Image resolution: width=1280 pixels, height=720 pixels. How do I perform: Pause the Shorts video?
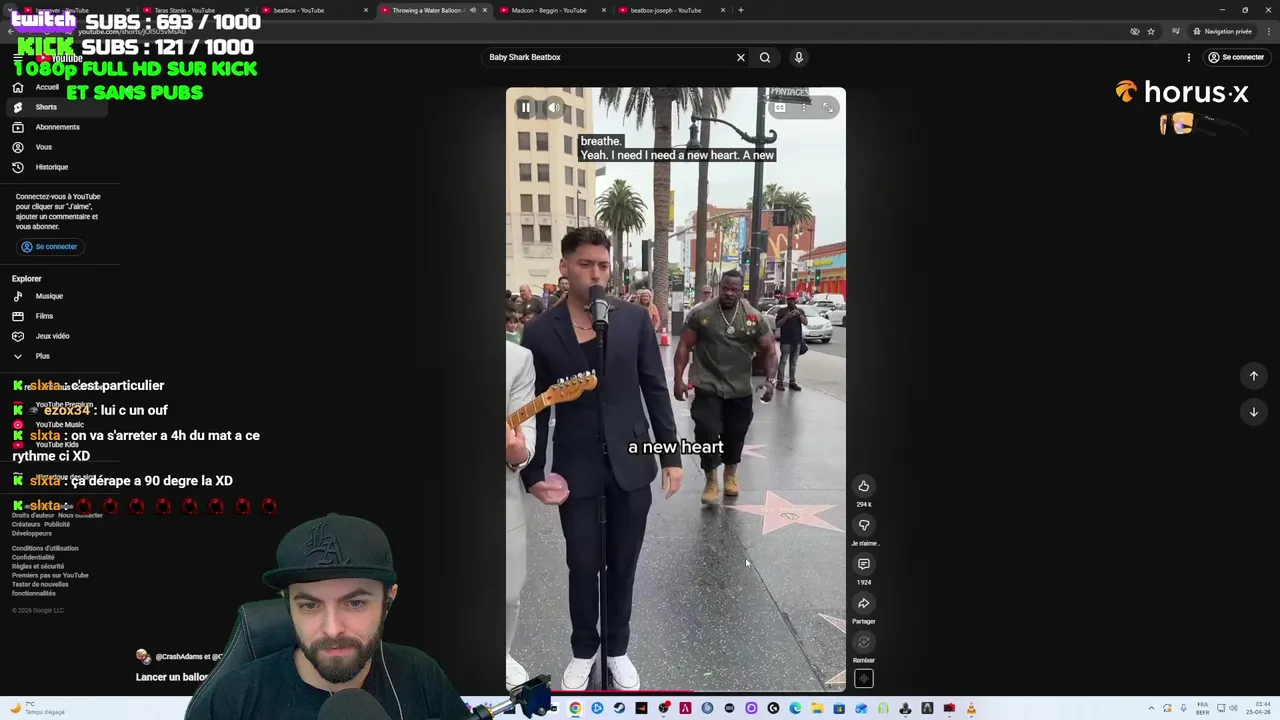[x=525, y=107]
